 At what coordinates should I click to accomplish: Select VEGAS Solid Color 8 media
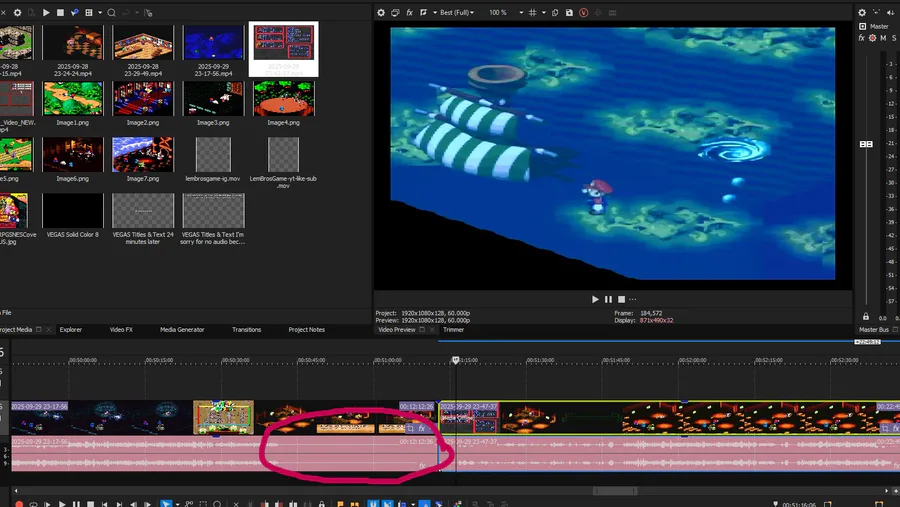(x=73, y=211)
